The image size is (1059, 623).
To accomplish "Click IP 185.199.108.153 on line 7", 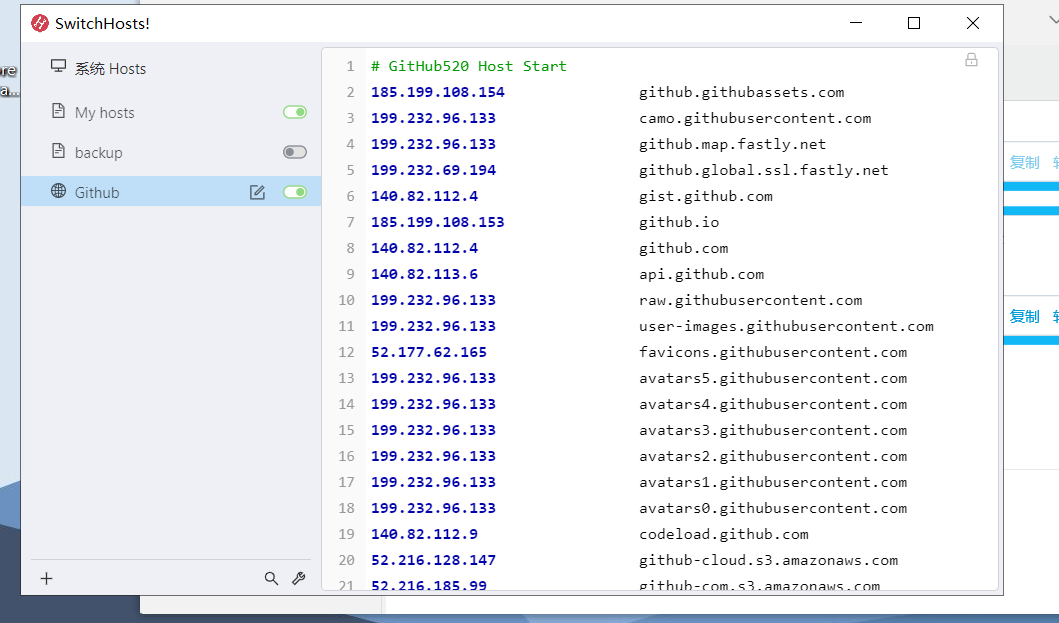I will click(438, 222).
